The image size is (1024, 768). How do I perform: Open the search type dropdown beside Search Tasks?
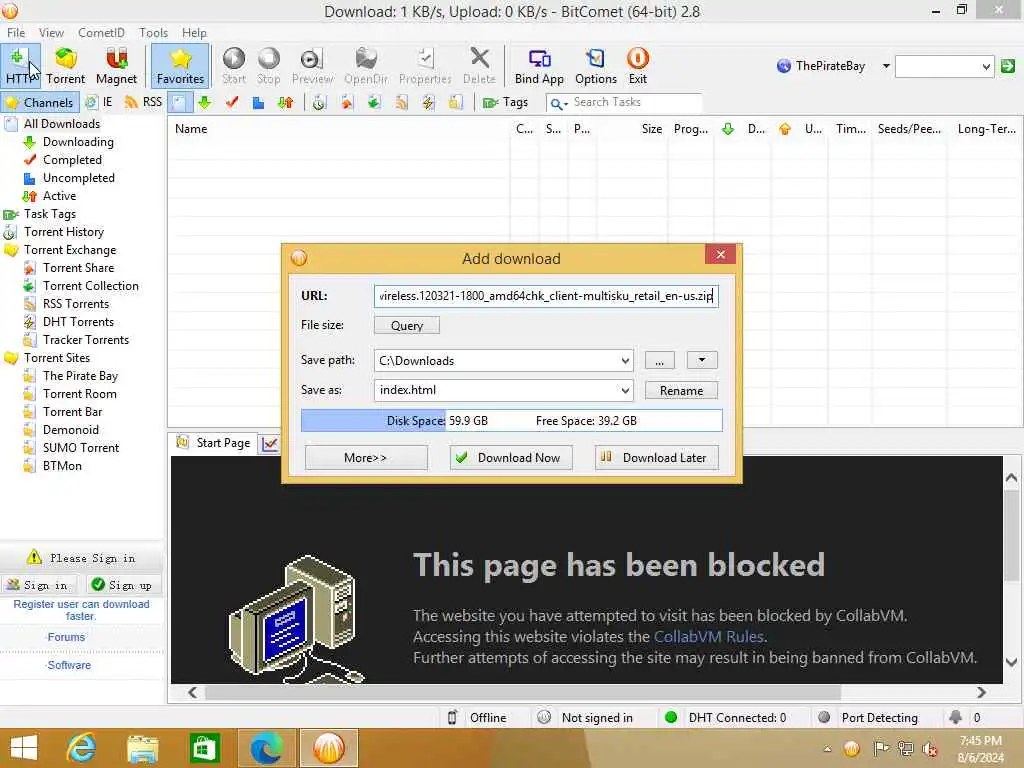[x=559, y=103]
